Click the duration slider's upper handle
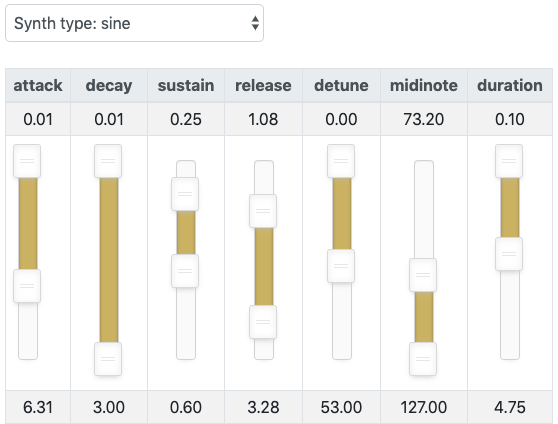558x424 pixels. point(509,161)
